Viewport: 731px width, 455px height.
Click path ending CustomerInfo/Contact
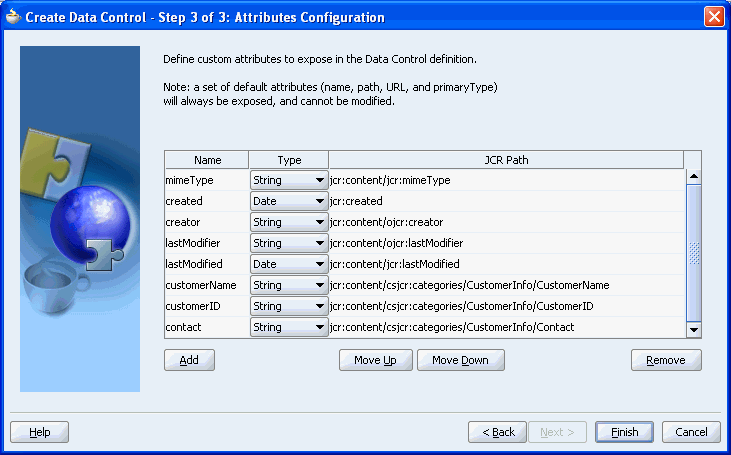coord(507,327)
